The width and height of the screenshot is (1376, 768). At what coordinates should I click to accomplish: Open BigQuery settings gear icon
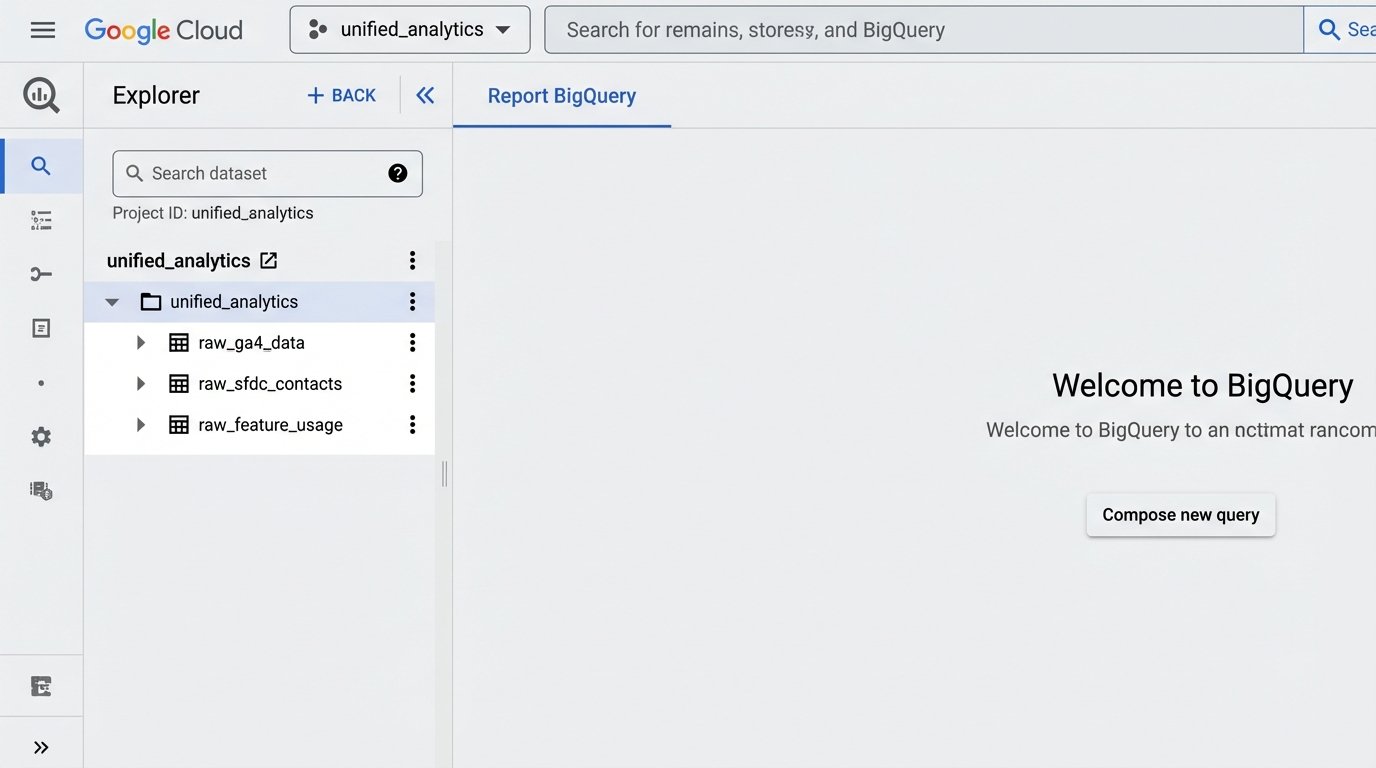click(x=41, y=436)
